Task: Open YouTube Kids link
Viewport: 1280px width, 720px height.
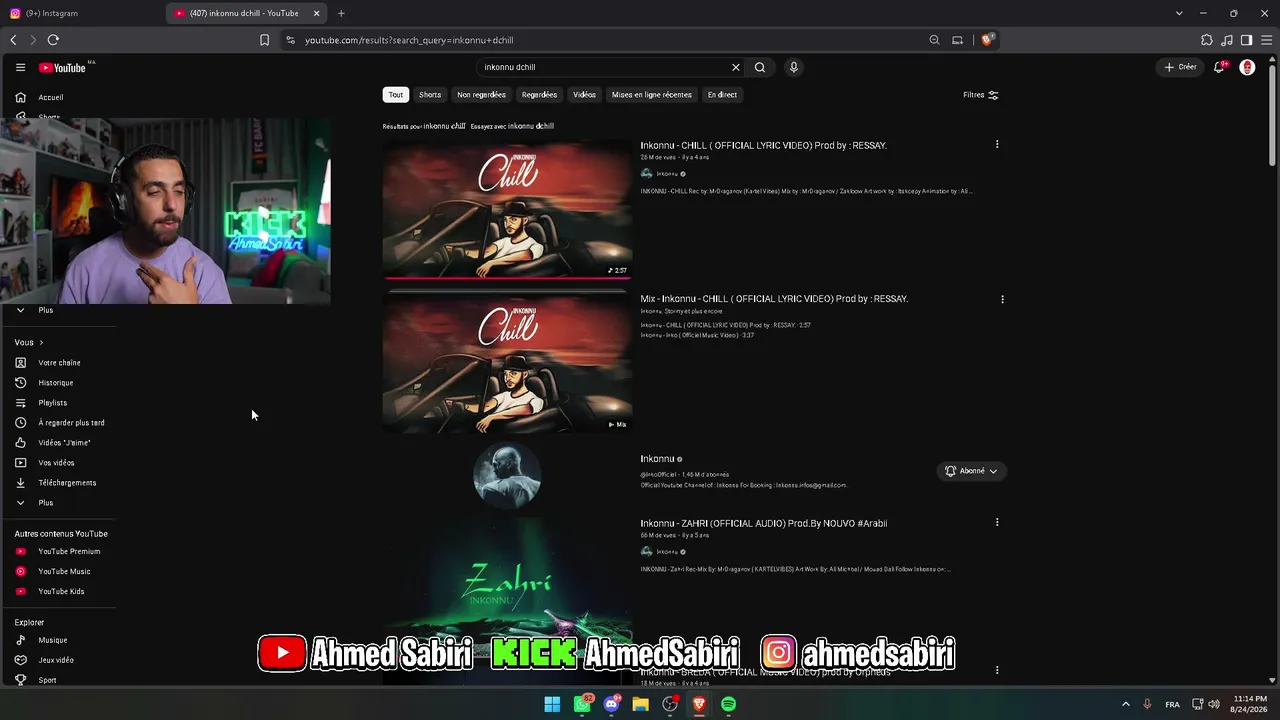Action: point(60,591)
